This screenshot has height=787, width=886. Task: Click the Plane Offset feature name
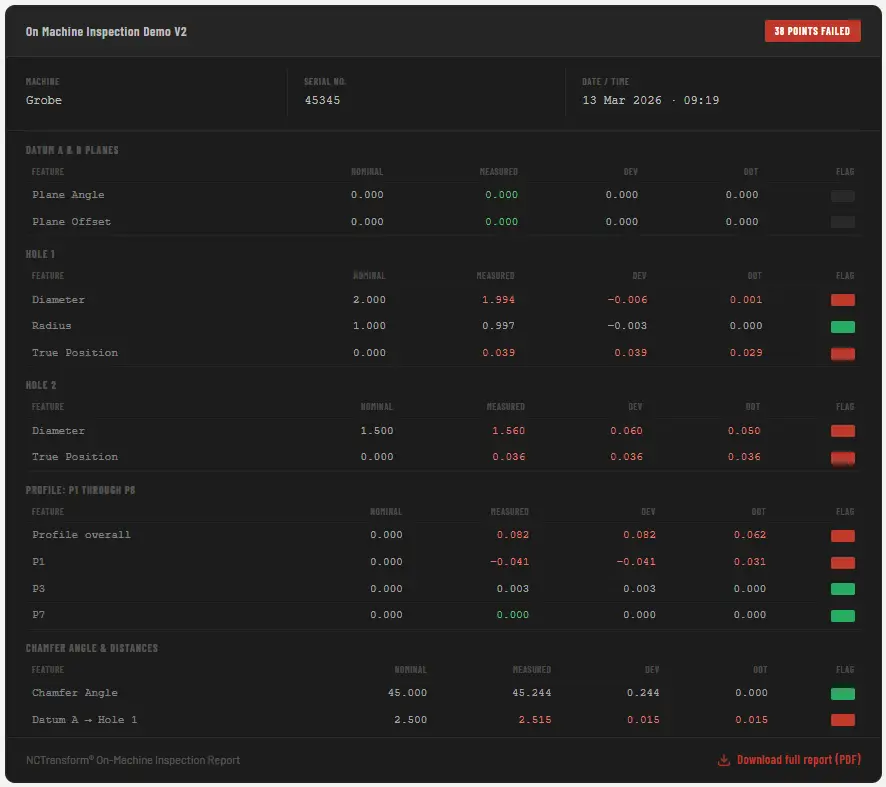point(71,221)
